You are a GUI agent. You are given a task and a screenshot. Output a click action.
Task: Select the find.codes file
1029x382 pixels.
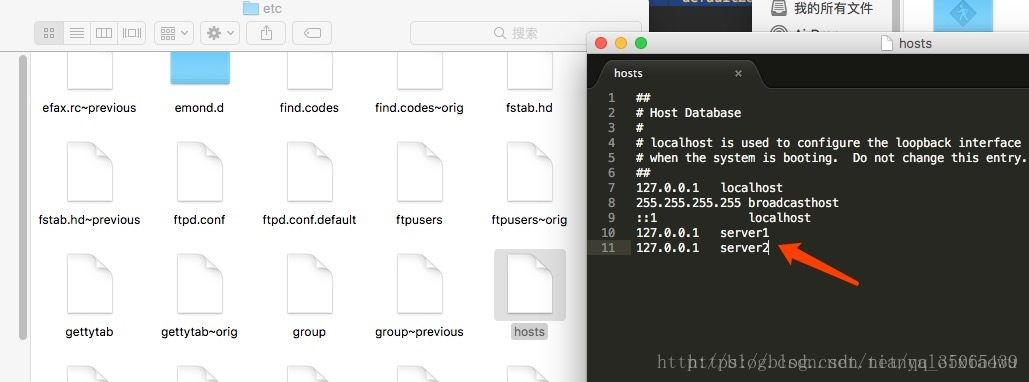(309, 71)
